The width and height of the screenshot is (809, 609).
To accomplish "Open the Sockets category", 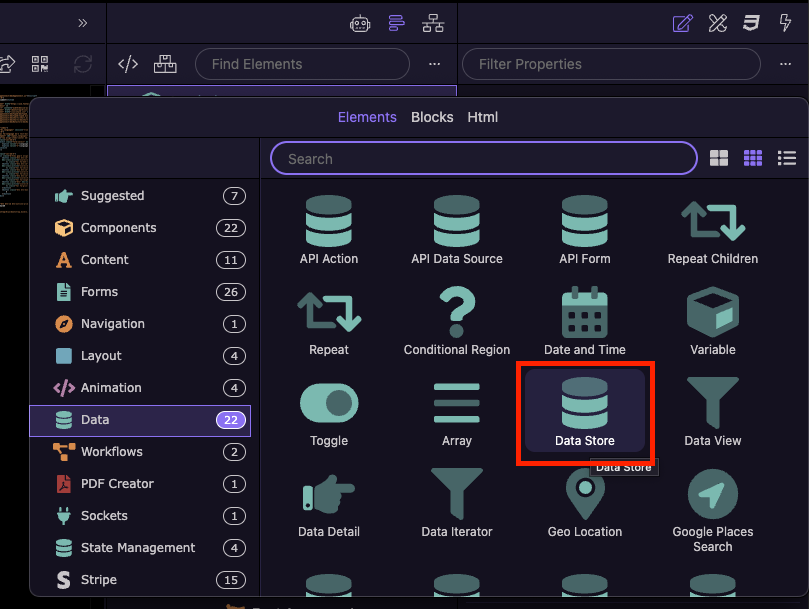I will pyautogui.click(x=140, y=516).
